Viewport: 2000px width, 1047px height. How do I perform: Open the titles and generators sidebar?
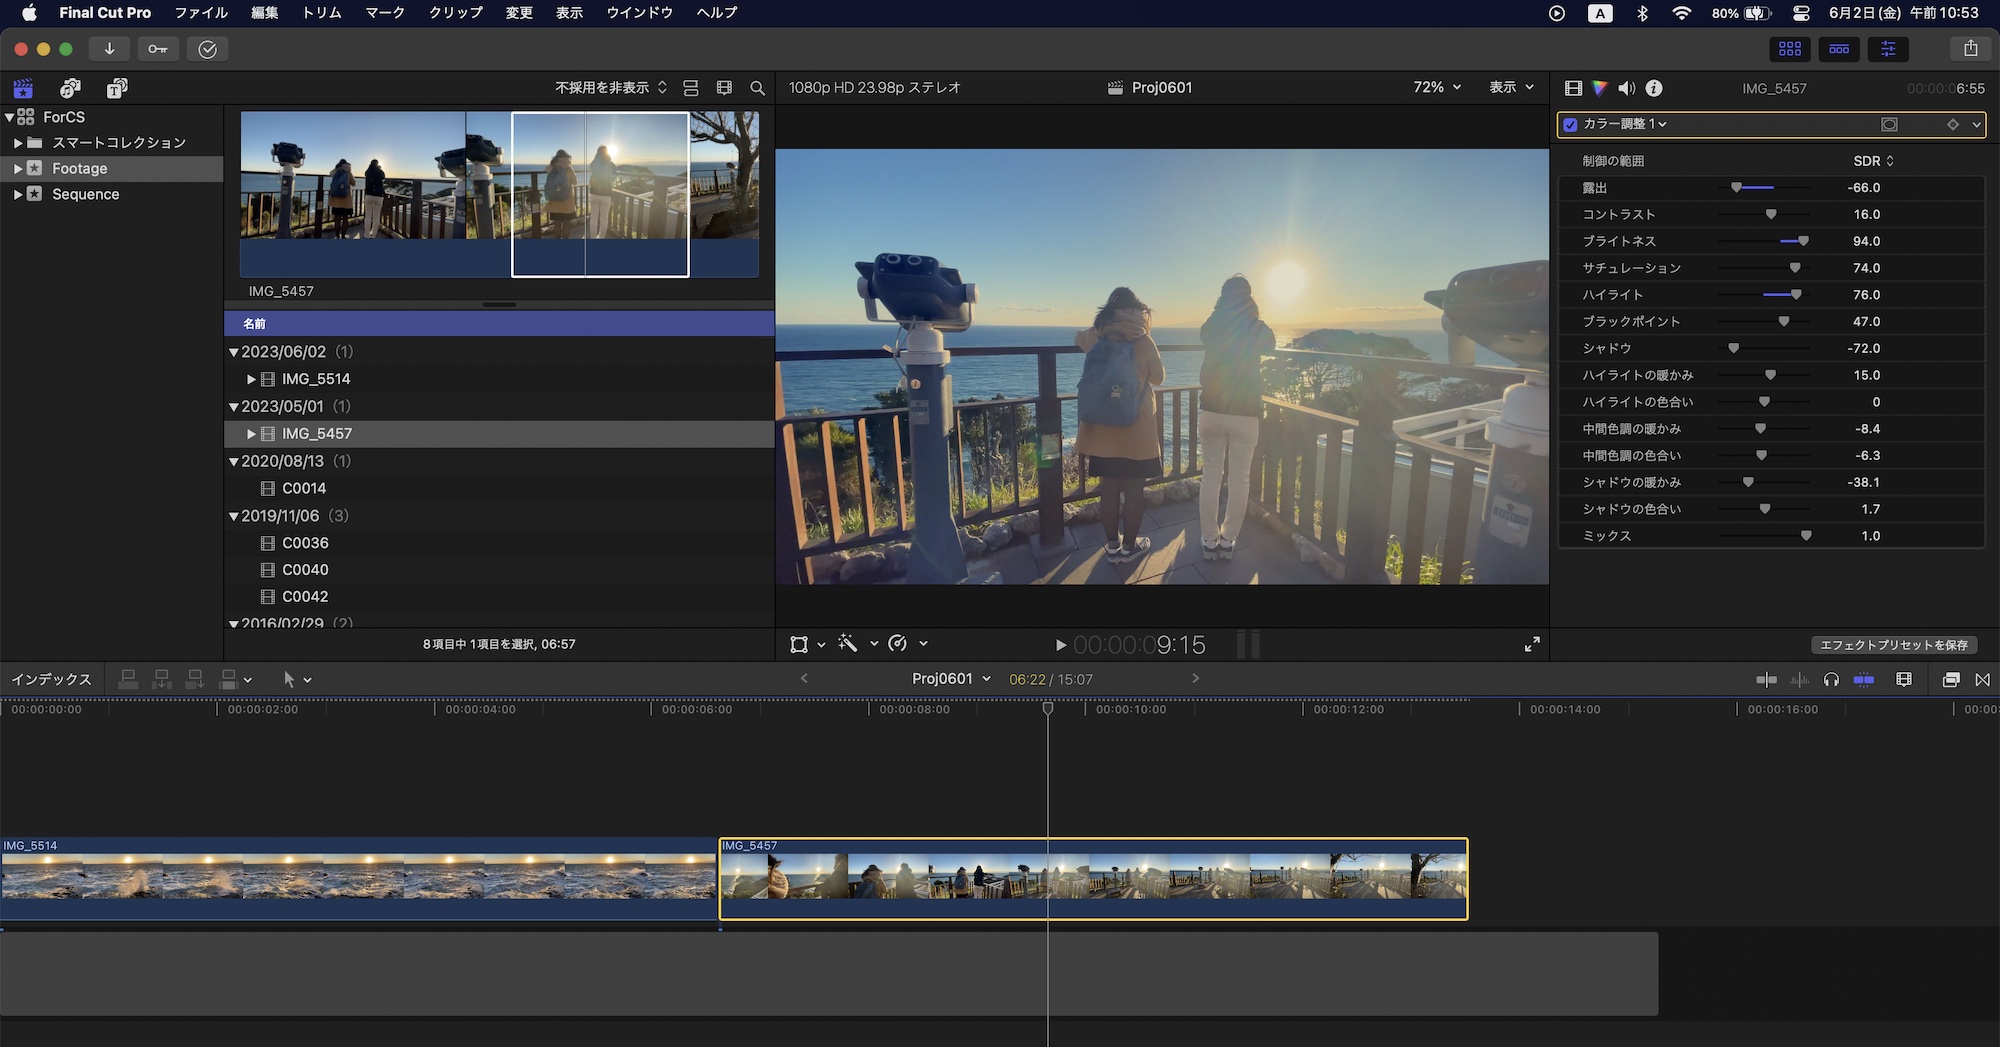coord(117,88)
